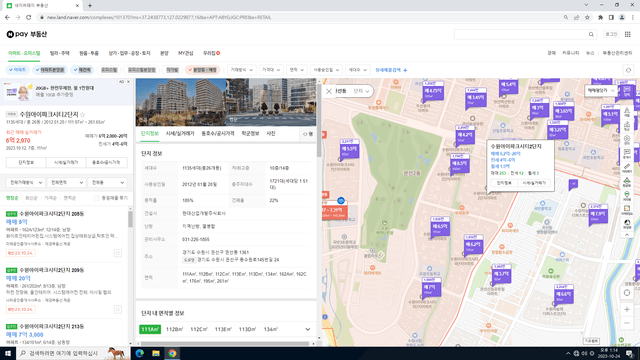Zoom in the map with the plus button

[x=627, y=309]
